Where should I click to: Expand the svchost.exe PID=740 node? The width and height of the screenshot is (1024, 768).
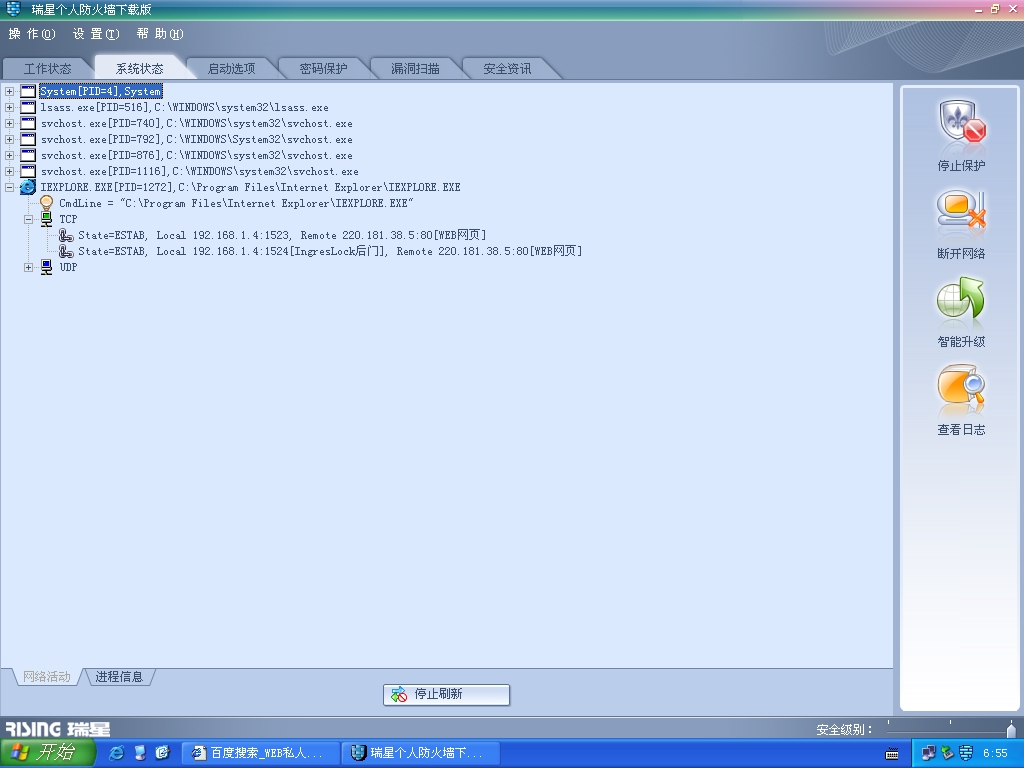pyautogui.click(x=9, y=123)
